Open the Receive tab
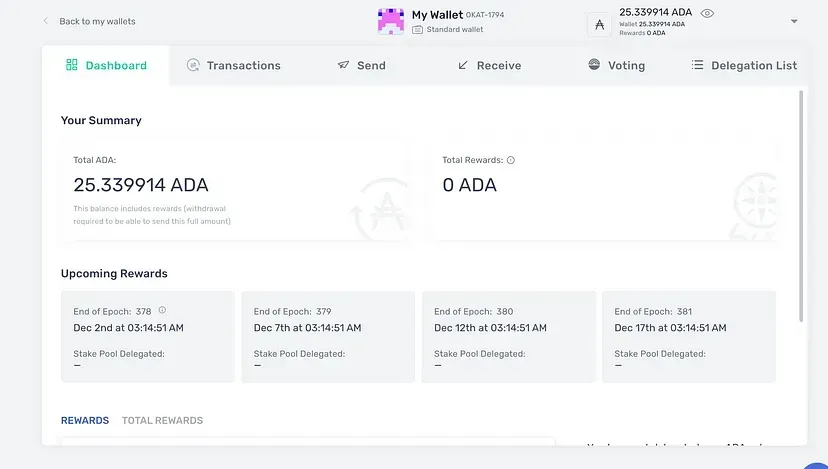Viewport: 828px width, 469px height. [489, 65]
